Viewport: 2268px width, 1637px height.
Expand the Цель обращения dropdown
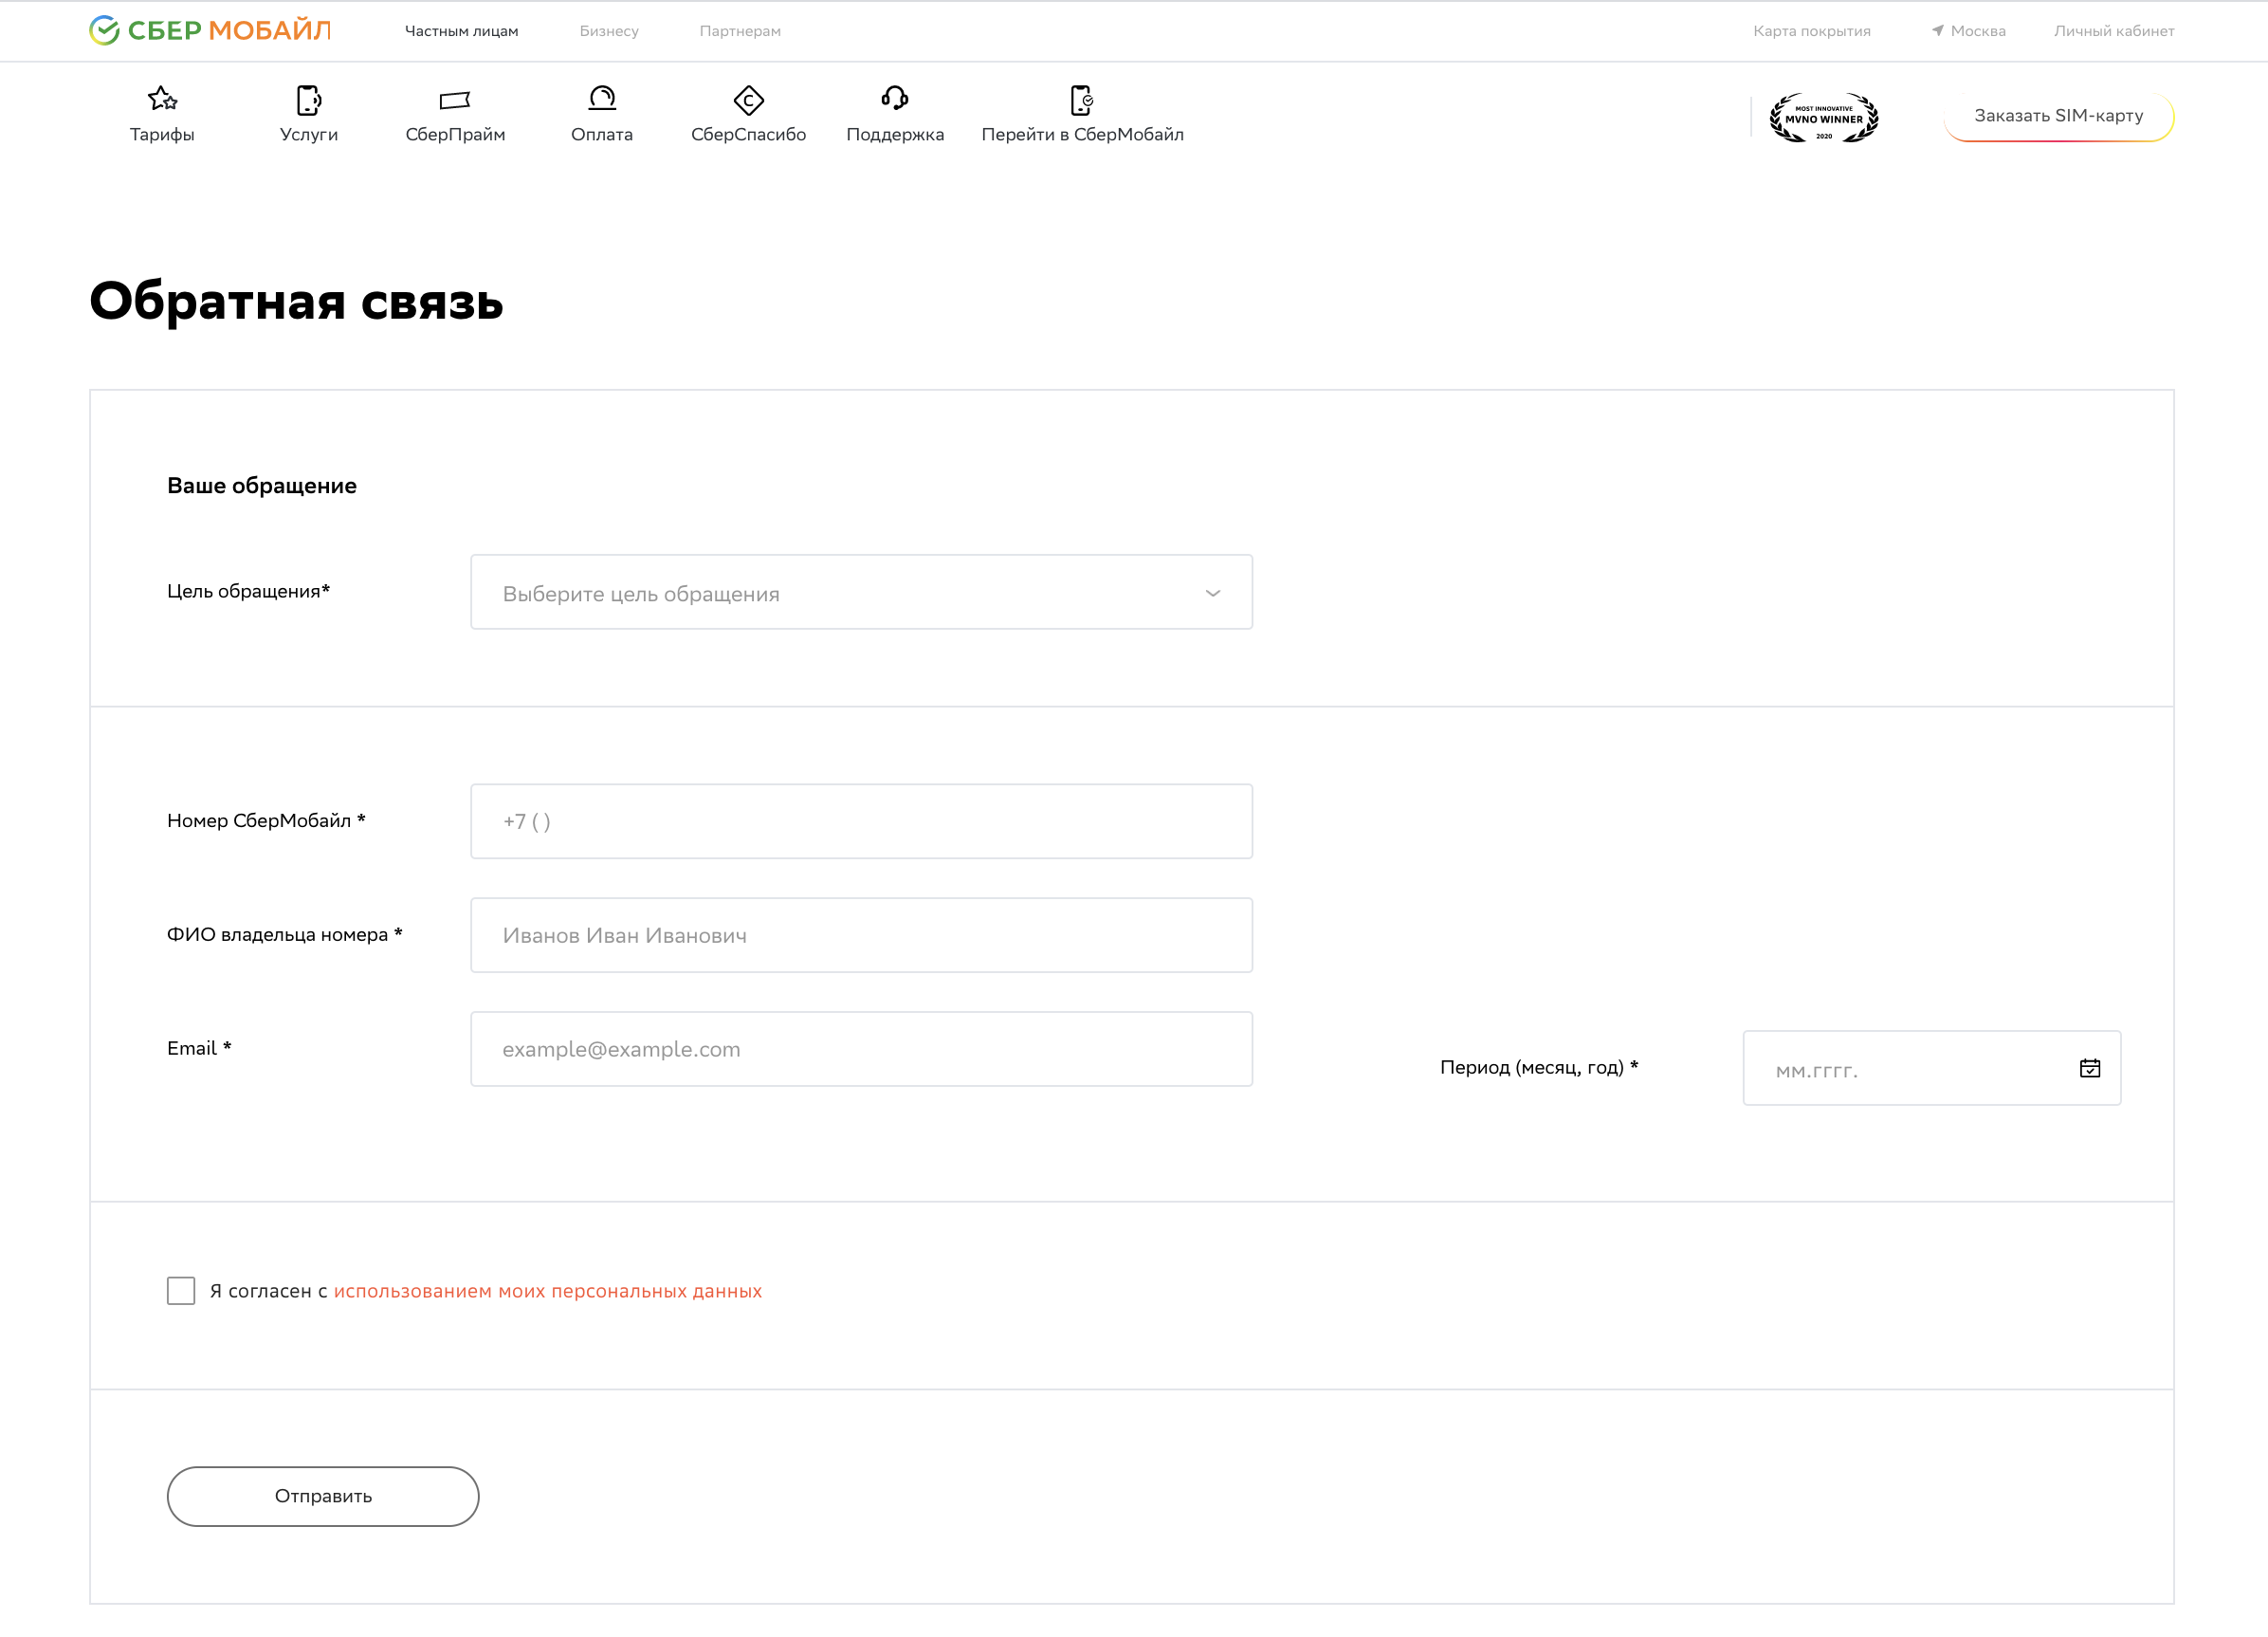tap(860, 593)
